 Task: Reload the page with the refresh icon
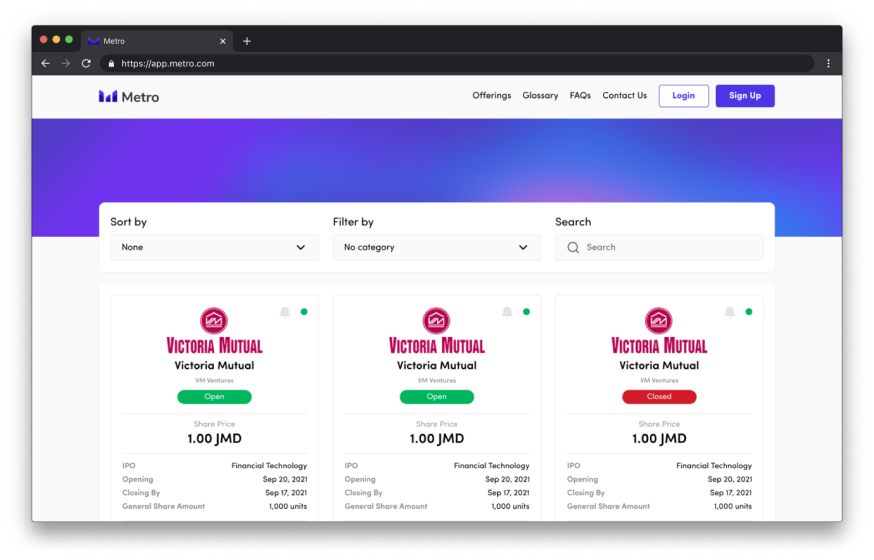click(86, 64)
